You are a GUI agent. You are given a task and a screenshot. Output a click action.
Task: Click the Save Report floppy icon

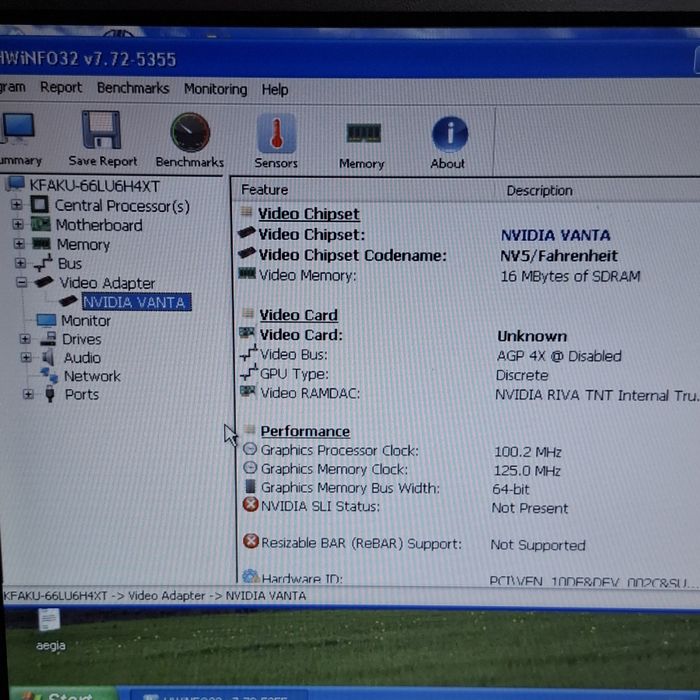pos(101,130)
